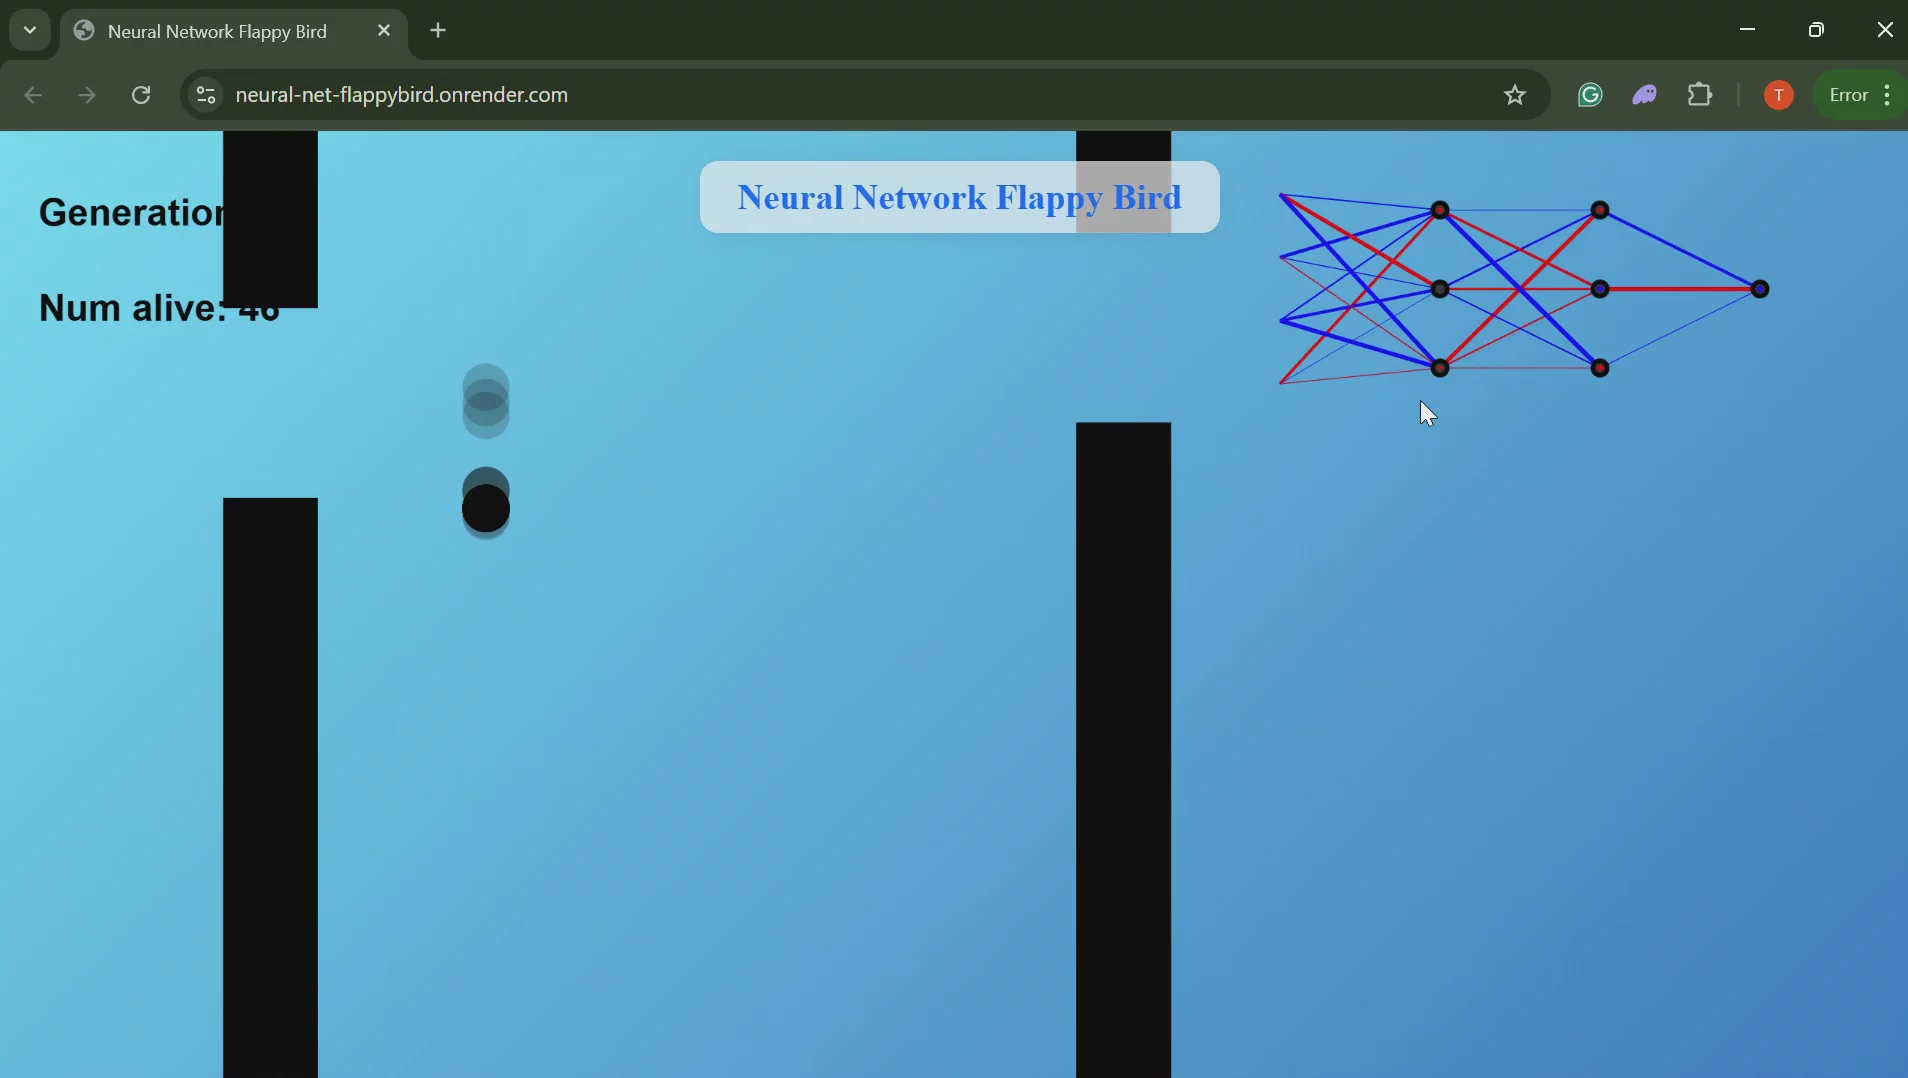Close the "Neural Network Flappy Bird" tab
1908x1078 pixels.
[385, 30]
